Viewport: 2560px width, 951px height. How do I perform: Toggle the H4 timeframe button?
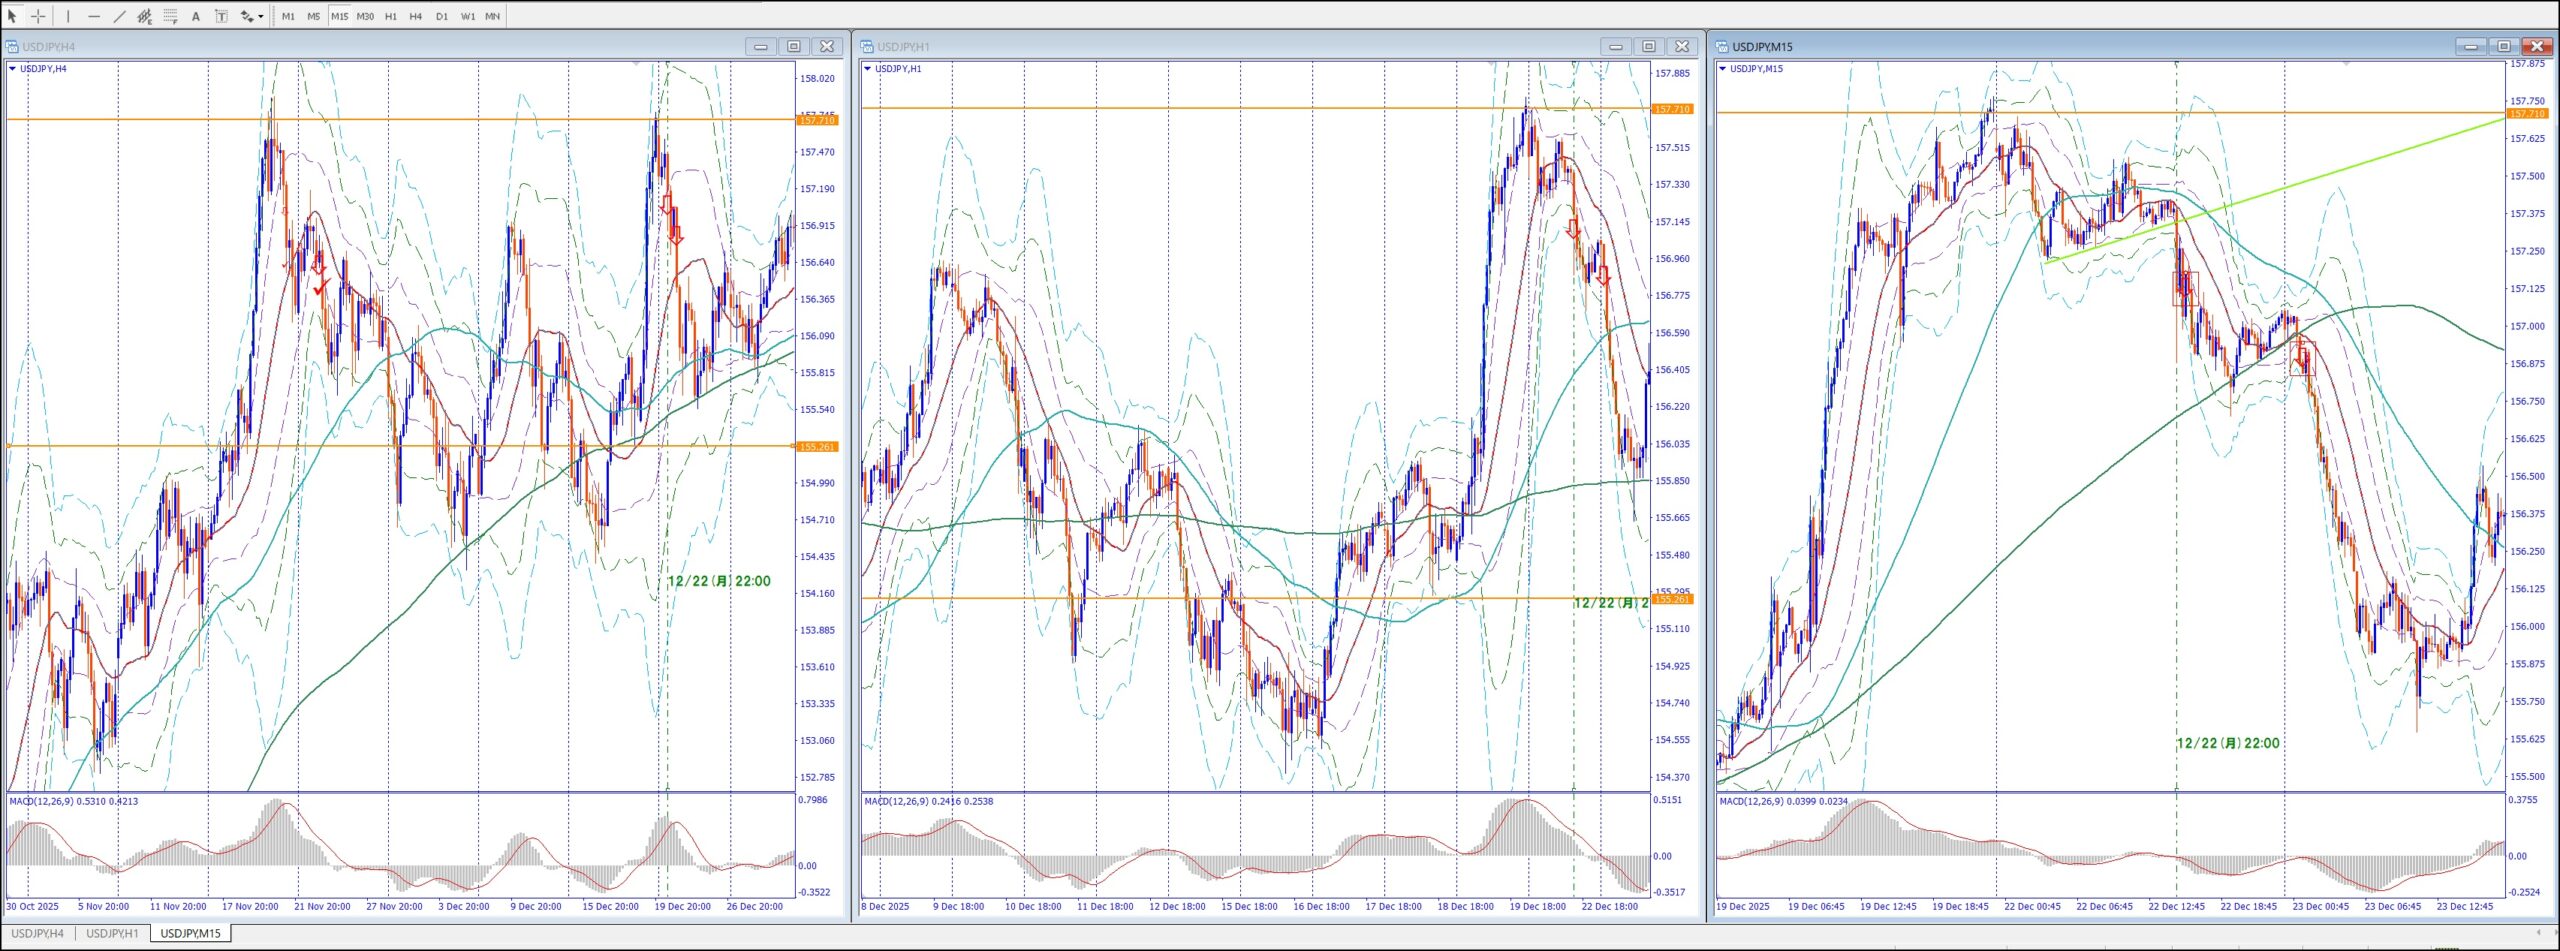(x=416, y=16)
